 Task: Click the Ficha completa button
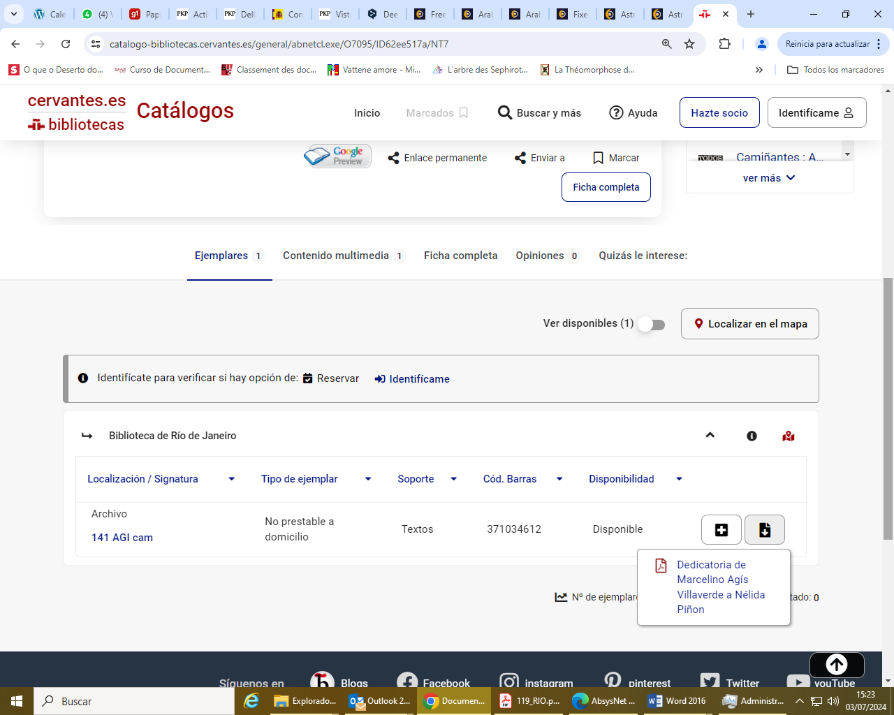tap(605, 187)
